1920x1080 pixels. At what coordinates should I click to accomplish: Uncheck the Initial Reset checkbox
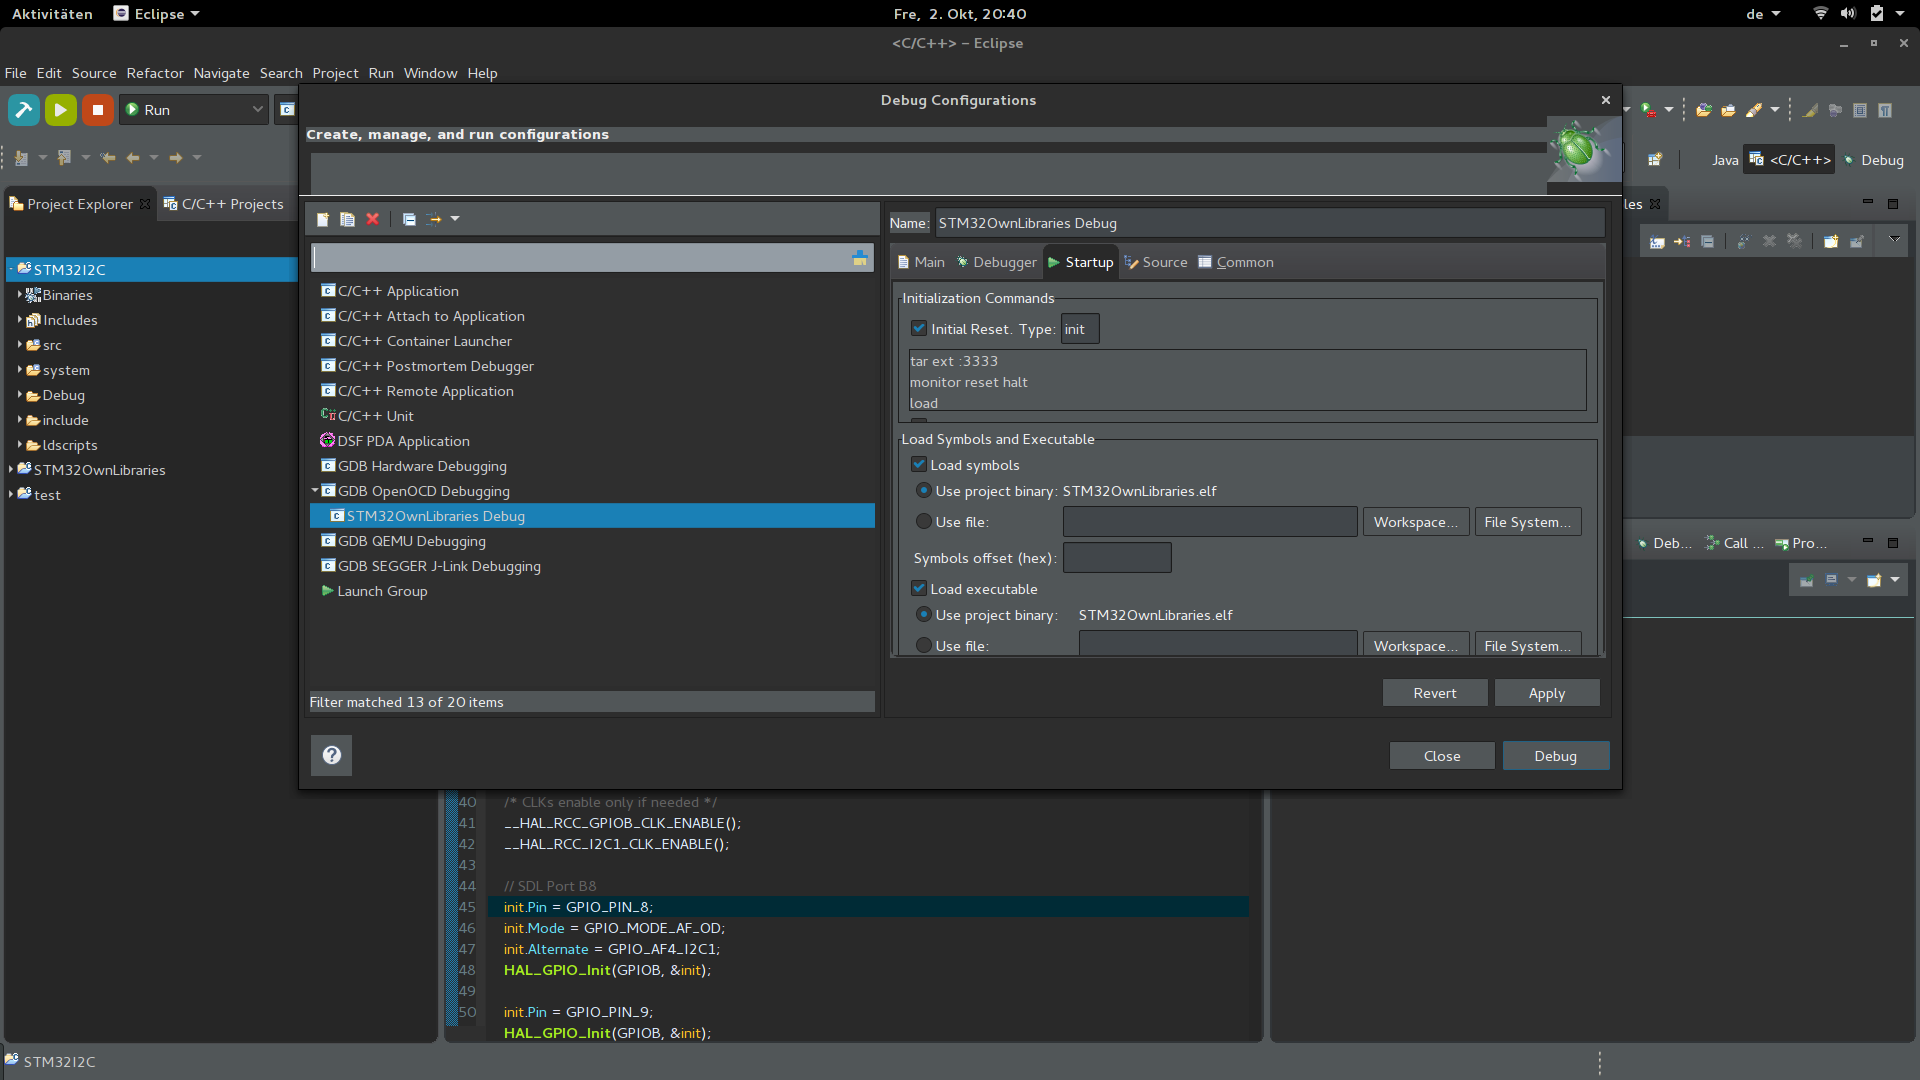point(919,329)
